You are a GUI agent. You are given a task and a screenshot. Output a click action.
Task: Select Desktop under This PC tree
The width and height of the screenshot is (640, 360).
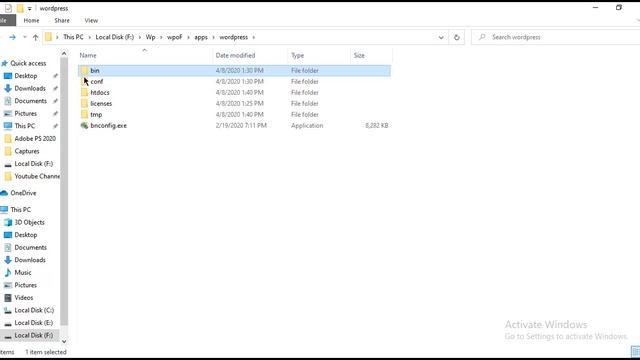26,235
